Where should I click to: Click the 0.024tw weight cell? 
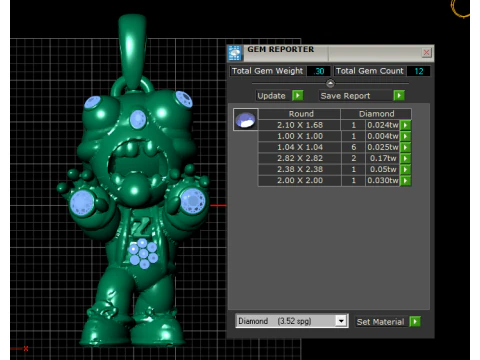point(383,125)
